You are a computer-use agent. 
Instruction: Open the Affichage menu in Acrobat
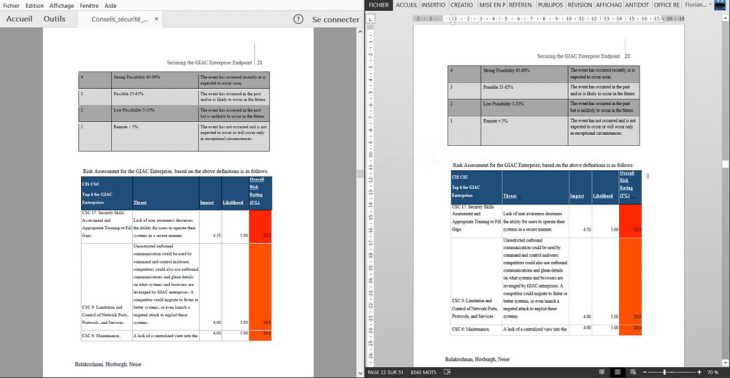point(61,6)
